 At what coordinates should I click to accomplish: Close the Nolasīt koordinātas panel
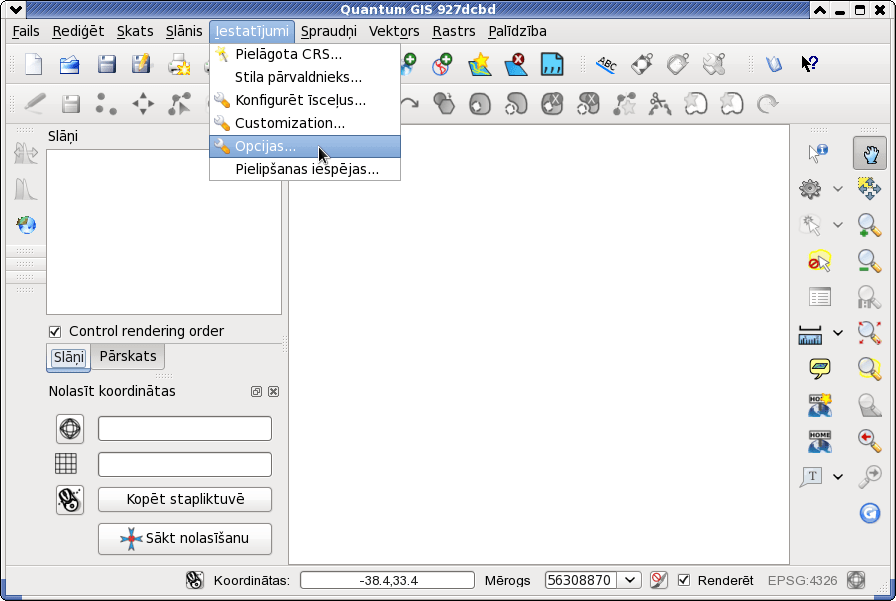click(x=274, y=391)
